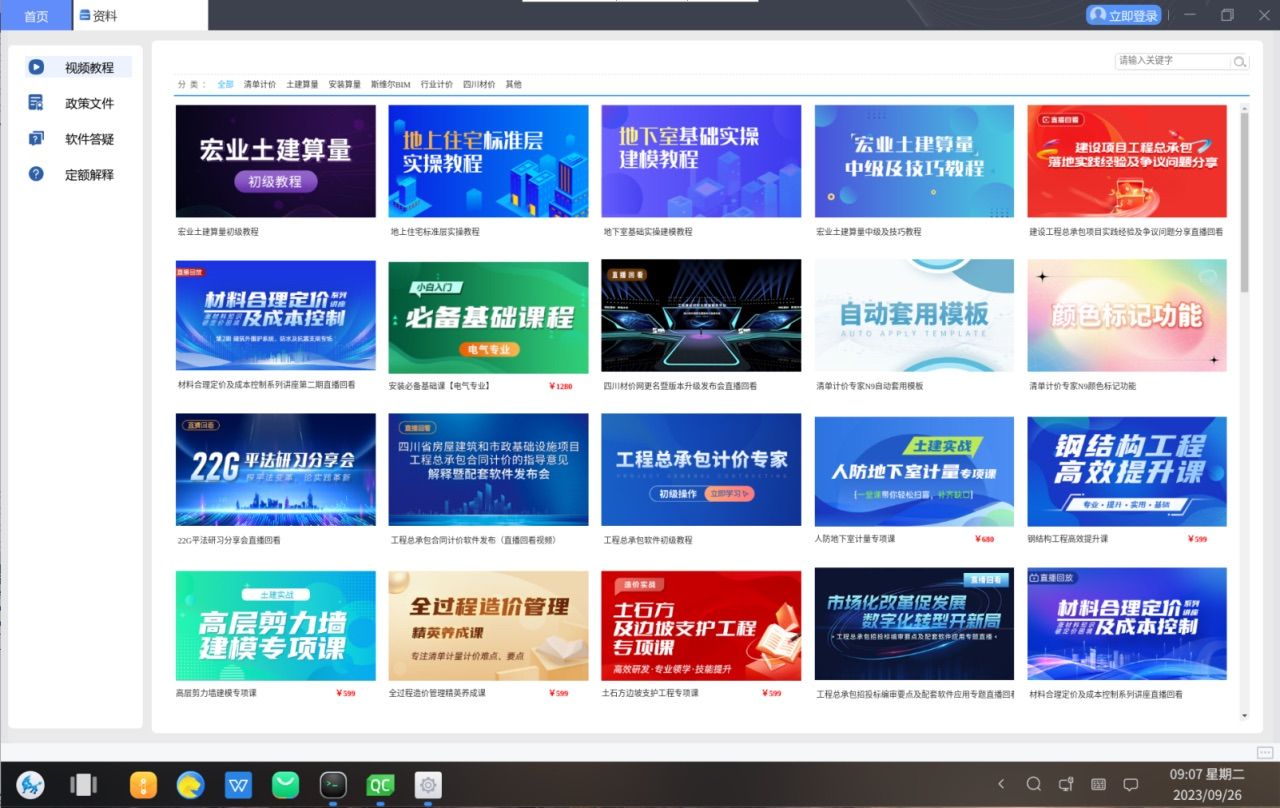Open 市场化改革促发展 thumbnail
Viewport: 1280px width, 808px height.
(x=914, y=624)
